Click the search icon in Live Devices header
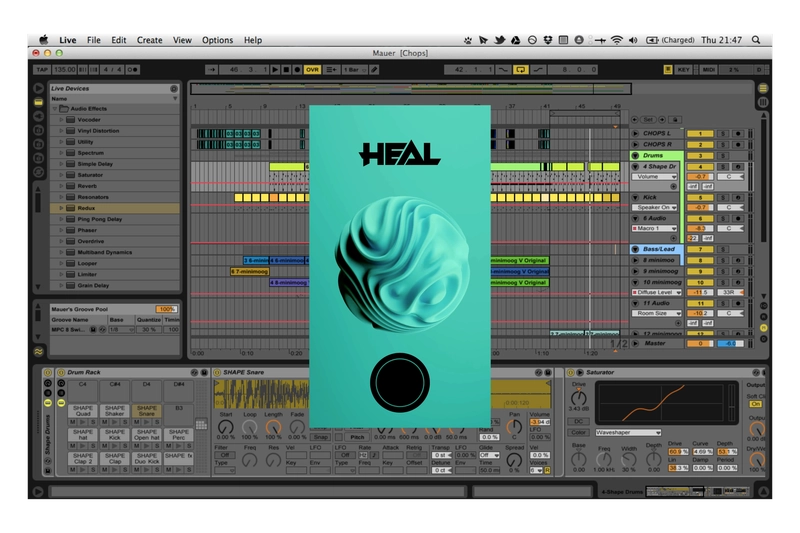The image size is (800, 533). pos(173,88)
